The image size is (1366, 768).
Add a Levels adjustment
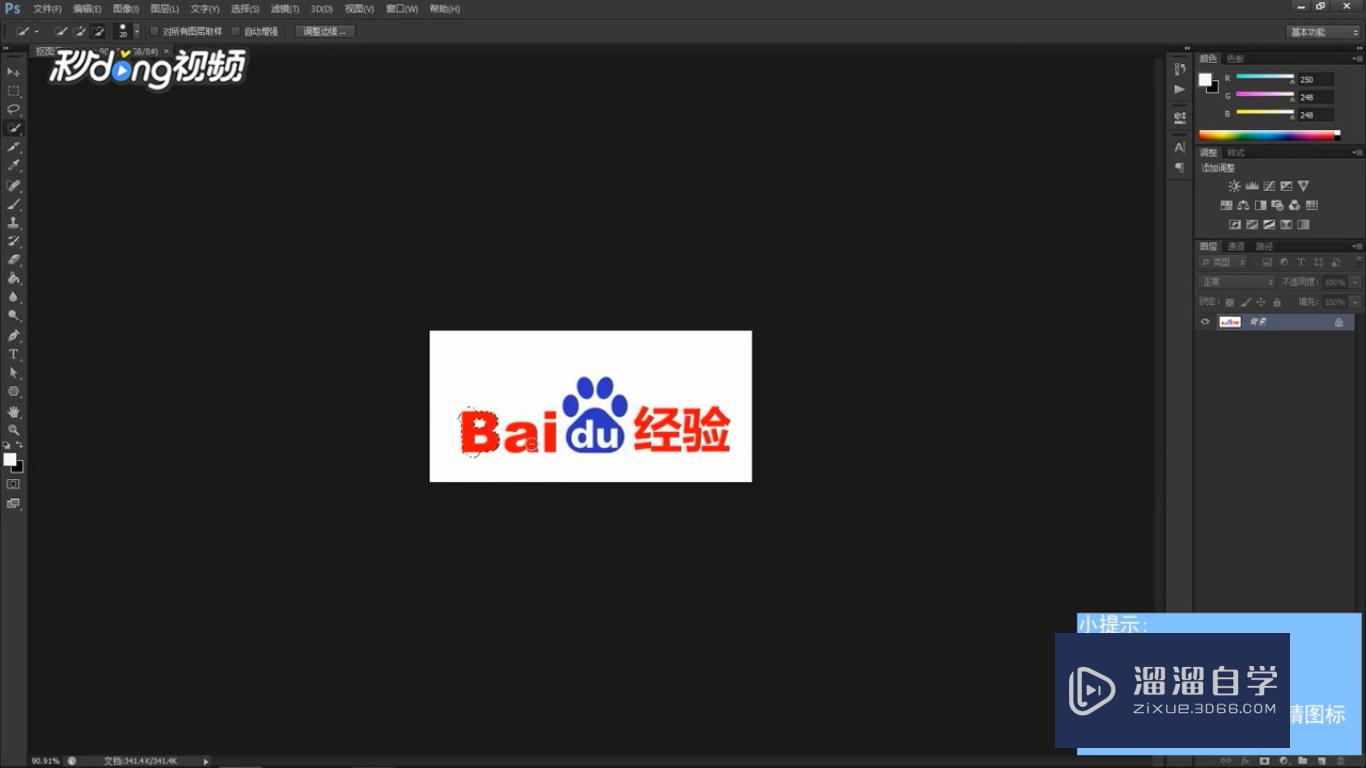tap(1251, 186)
